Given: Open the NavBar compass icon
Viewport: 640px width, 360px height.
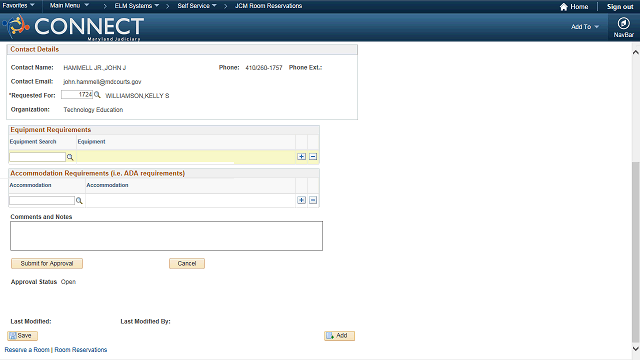Looking at the screenshot, I should pyautogui.click(x=623, y=24).
